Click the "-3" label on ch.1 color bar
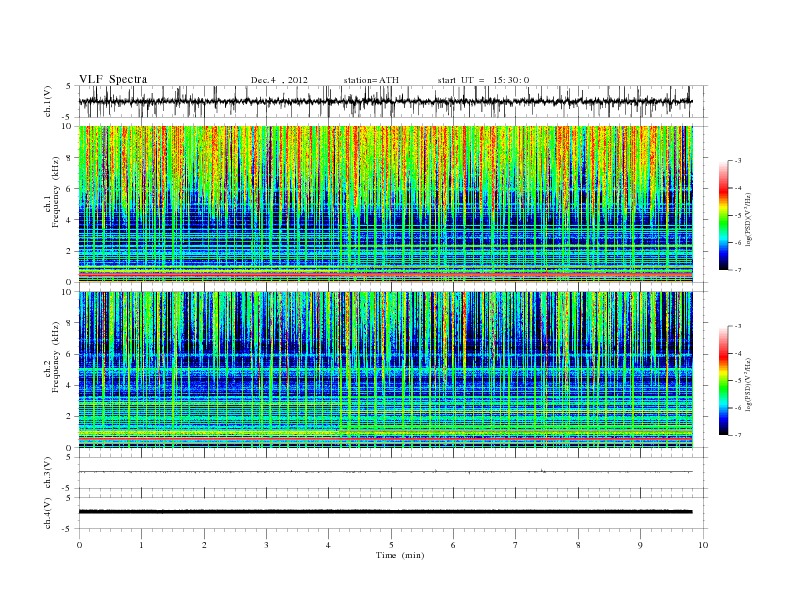Screen dimensions: 792x612 point(738,161)
